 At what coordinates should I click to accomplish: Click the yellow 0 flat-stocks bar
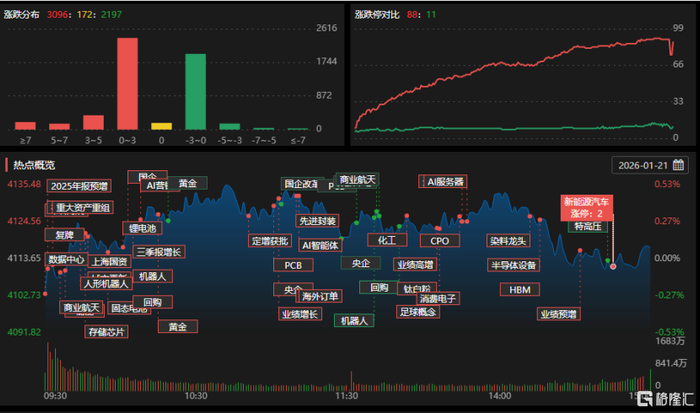click(x=162, y=126)
